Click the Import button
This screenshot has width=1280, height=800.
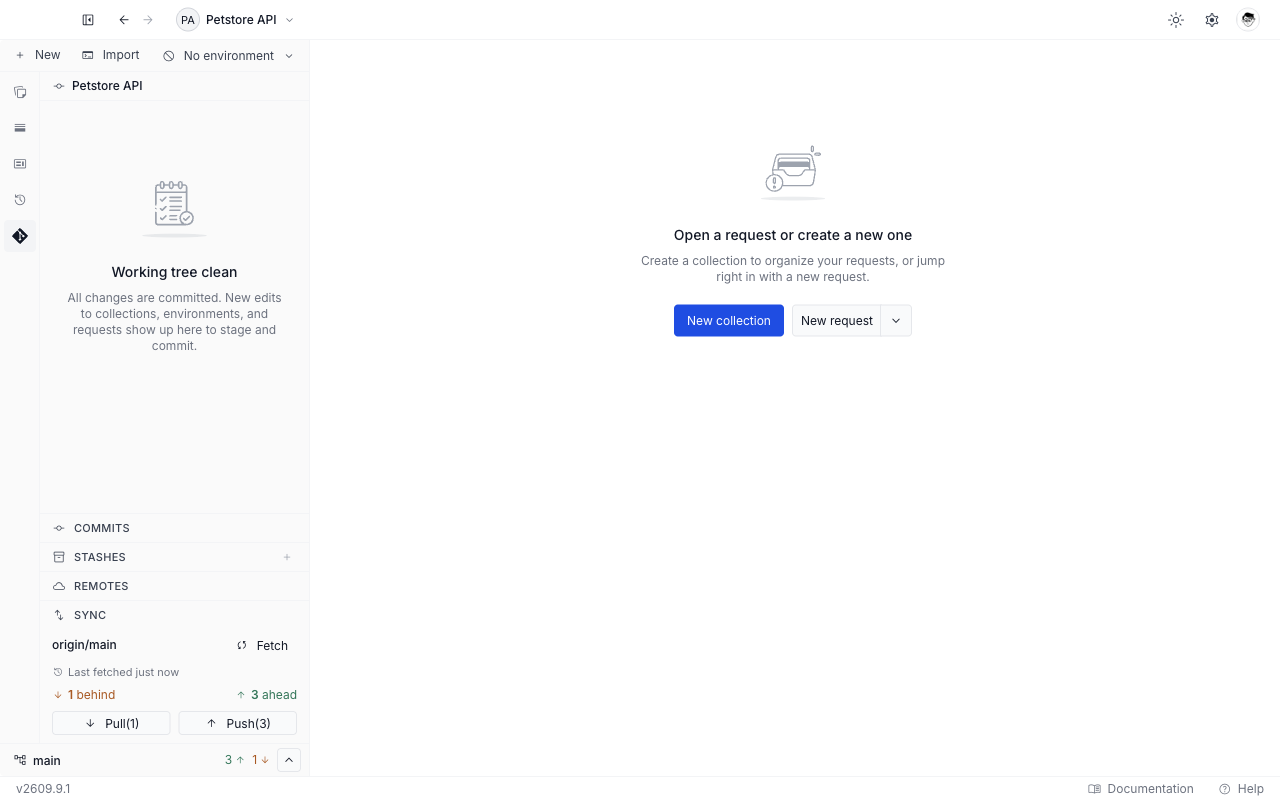point(111,55)
